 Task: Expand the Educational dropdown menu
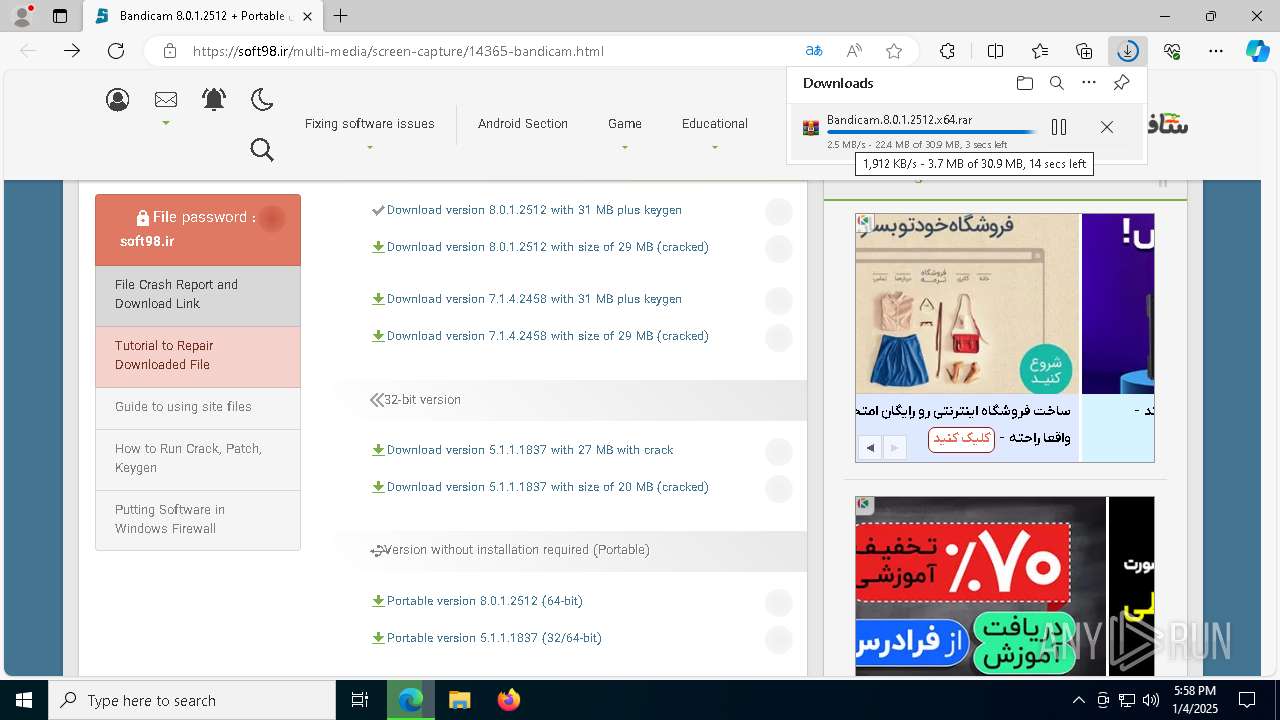click(715, 124)
